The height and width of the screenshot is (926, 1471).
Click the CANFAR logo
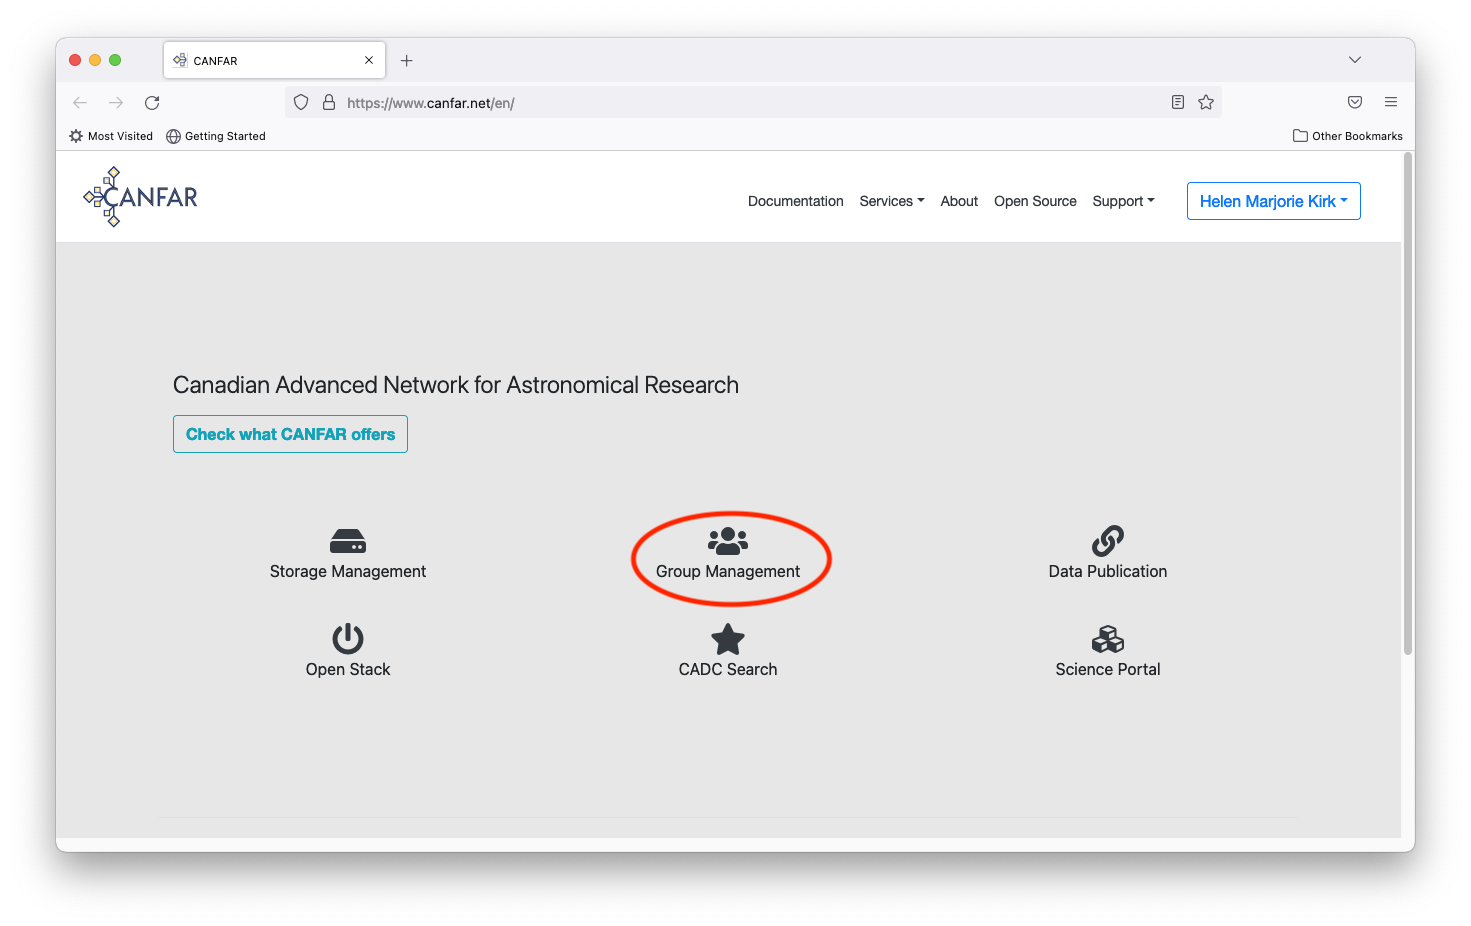click(141, 197)
